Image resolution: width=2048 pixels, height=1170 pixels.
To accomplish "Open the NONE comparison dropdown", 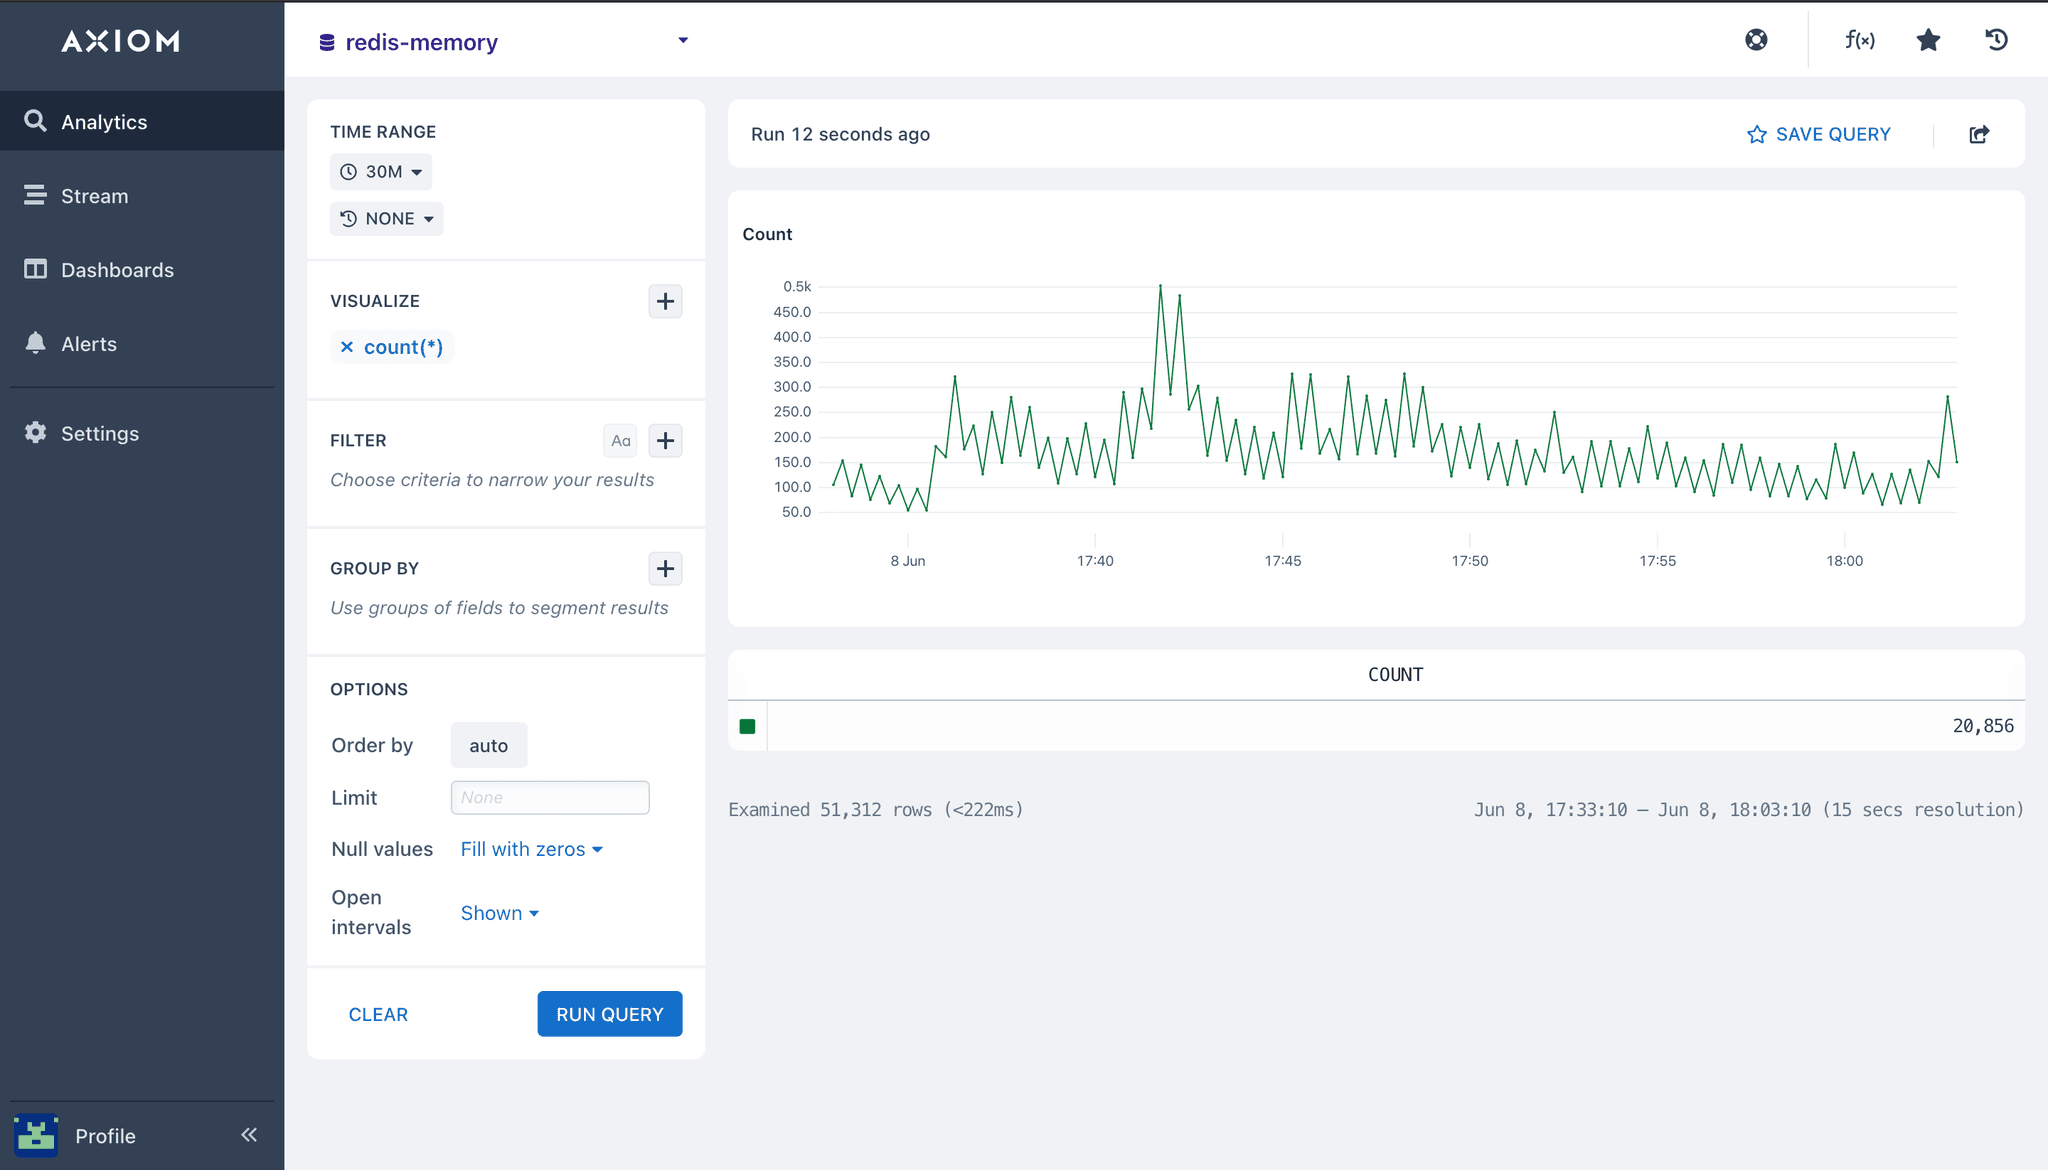I will [386, 218].
